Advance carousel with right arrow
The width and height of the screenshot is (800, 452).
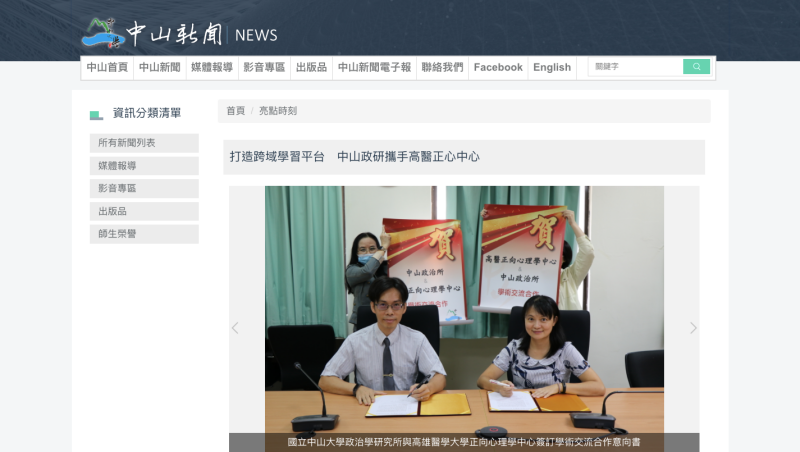pyautogui.click(x=693, y=328)
